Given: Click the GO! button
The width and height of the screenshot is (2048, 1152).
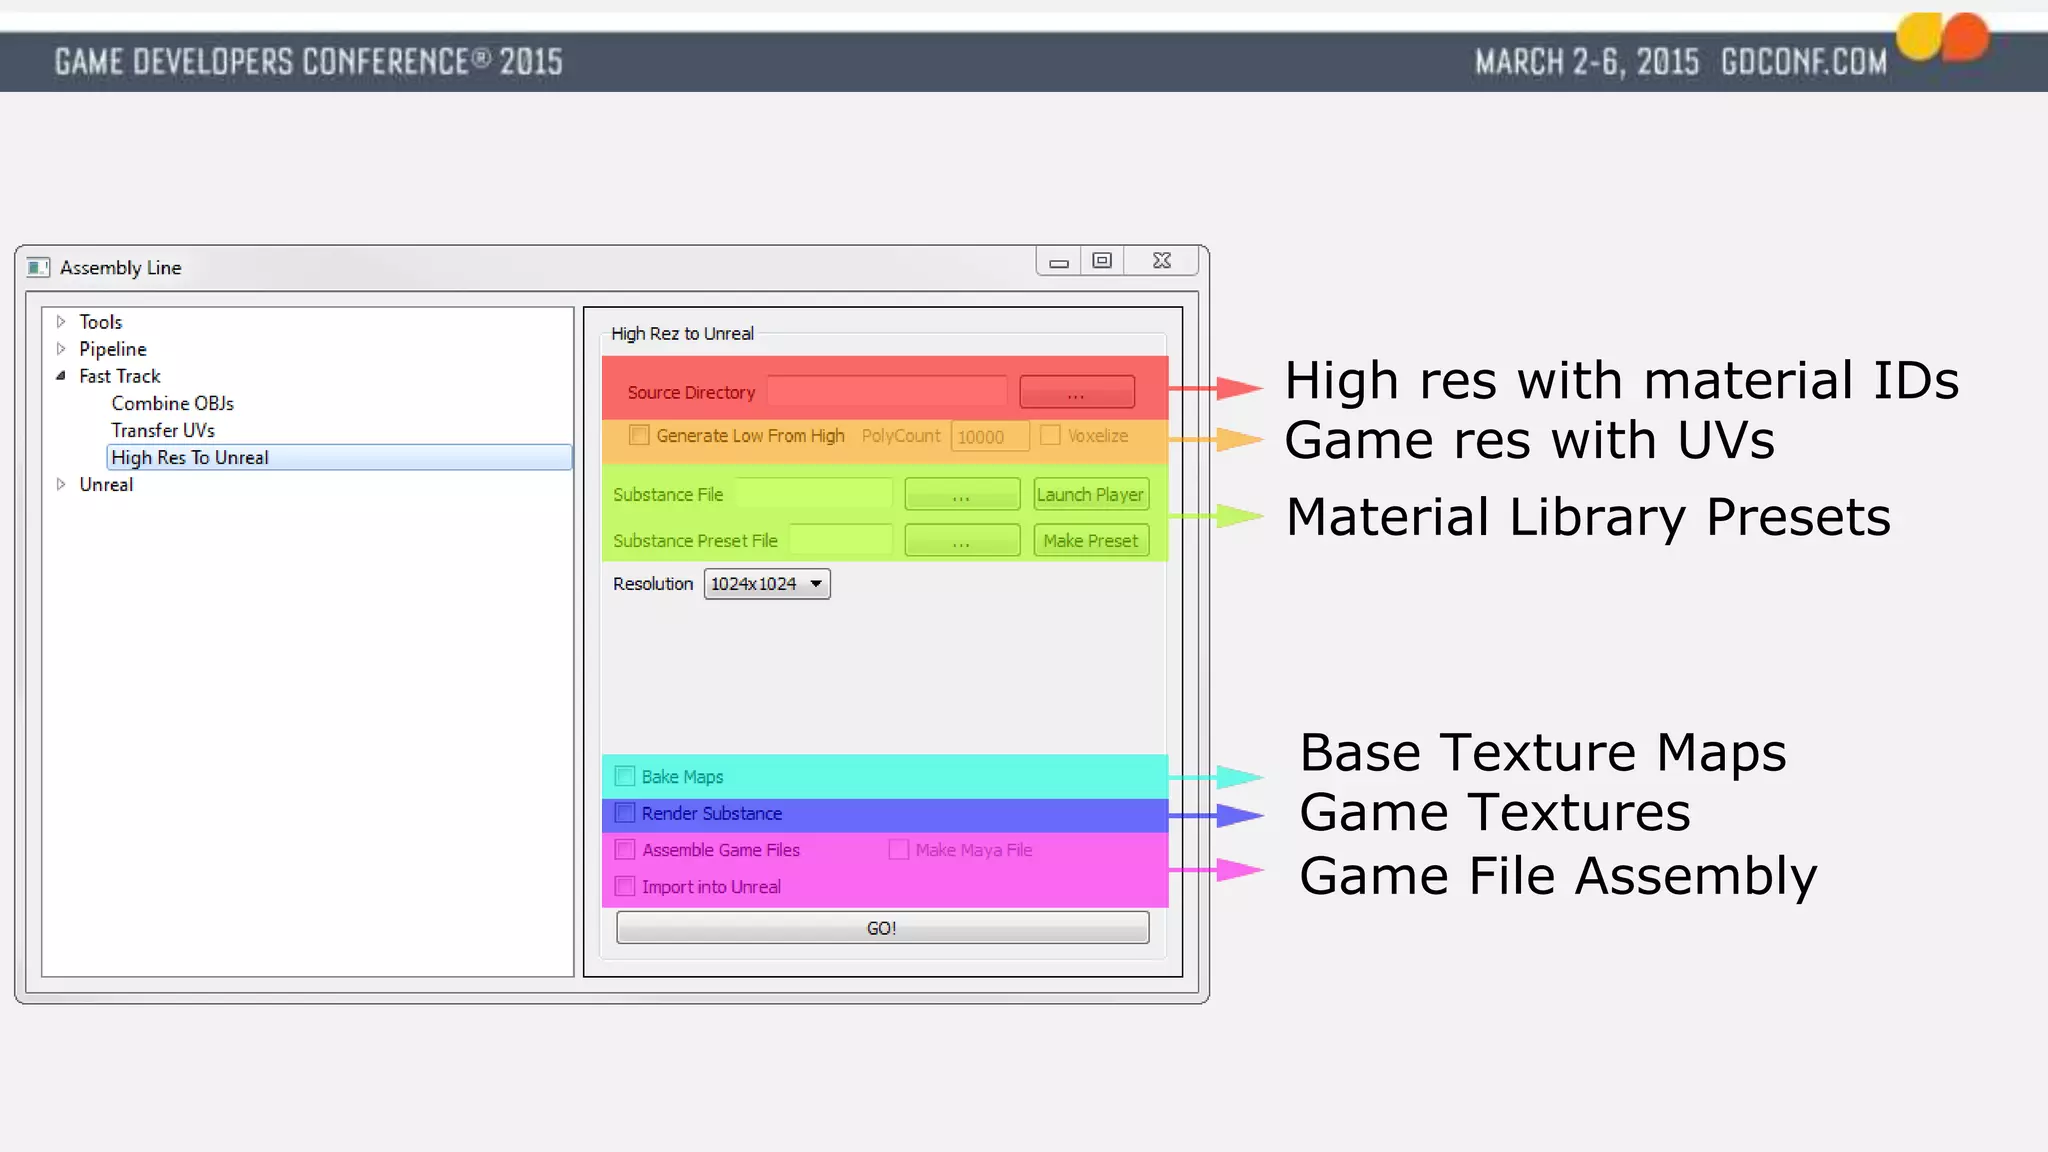Looking at the screenshot, I should click(x=882, y=928).
